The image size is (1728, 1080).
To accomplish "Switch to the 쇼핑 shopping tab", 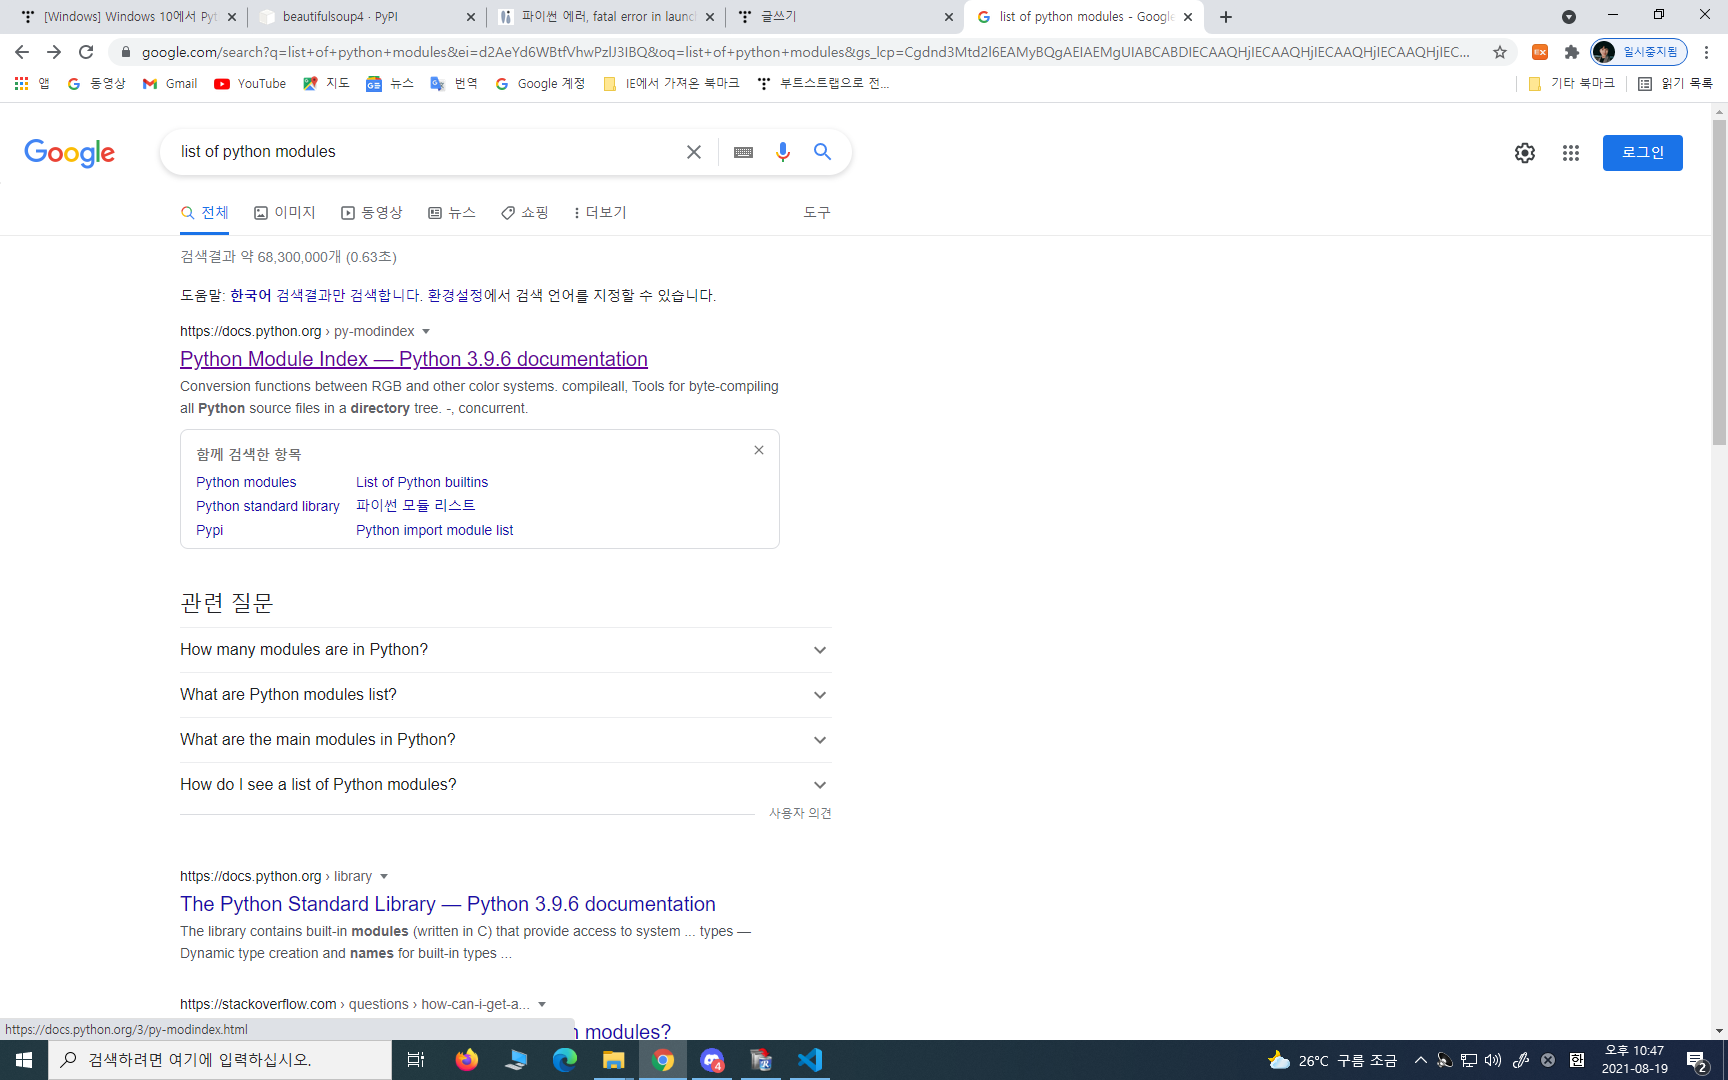I will pos(524,213).
